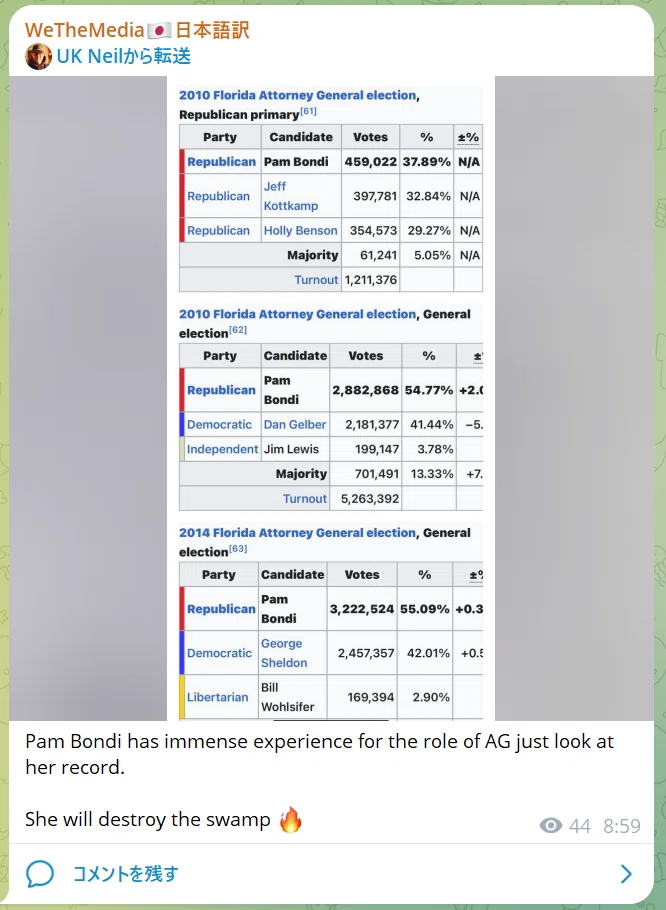The height and width of the screenshot is (910, 666).
Task: Open the Dan Gelber candidate link
Action: click(295, 424)
